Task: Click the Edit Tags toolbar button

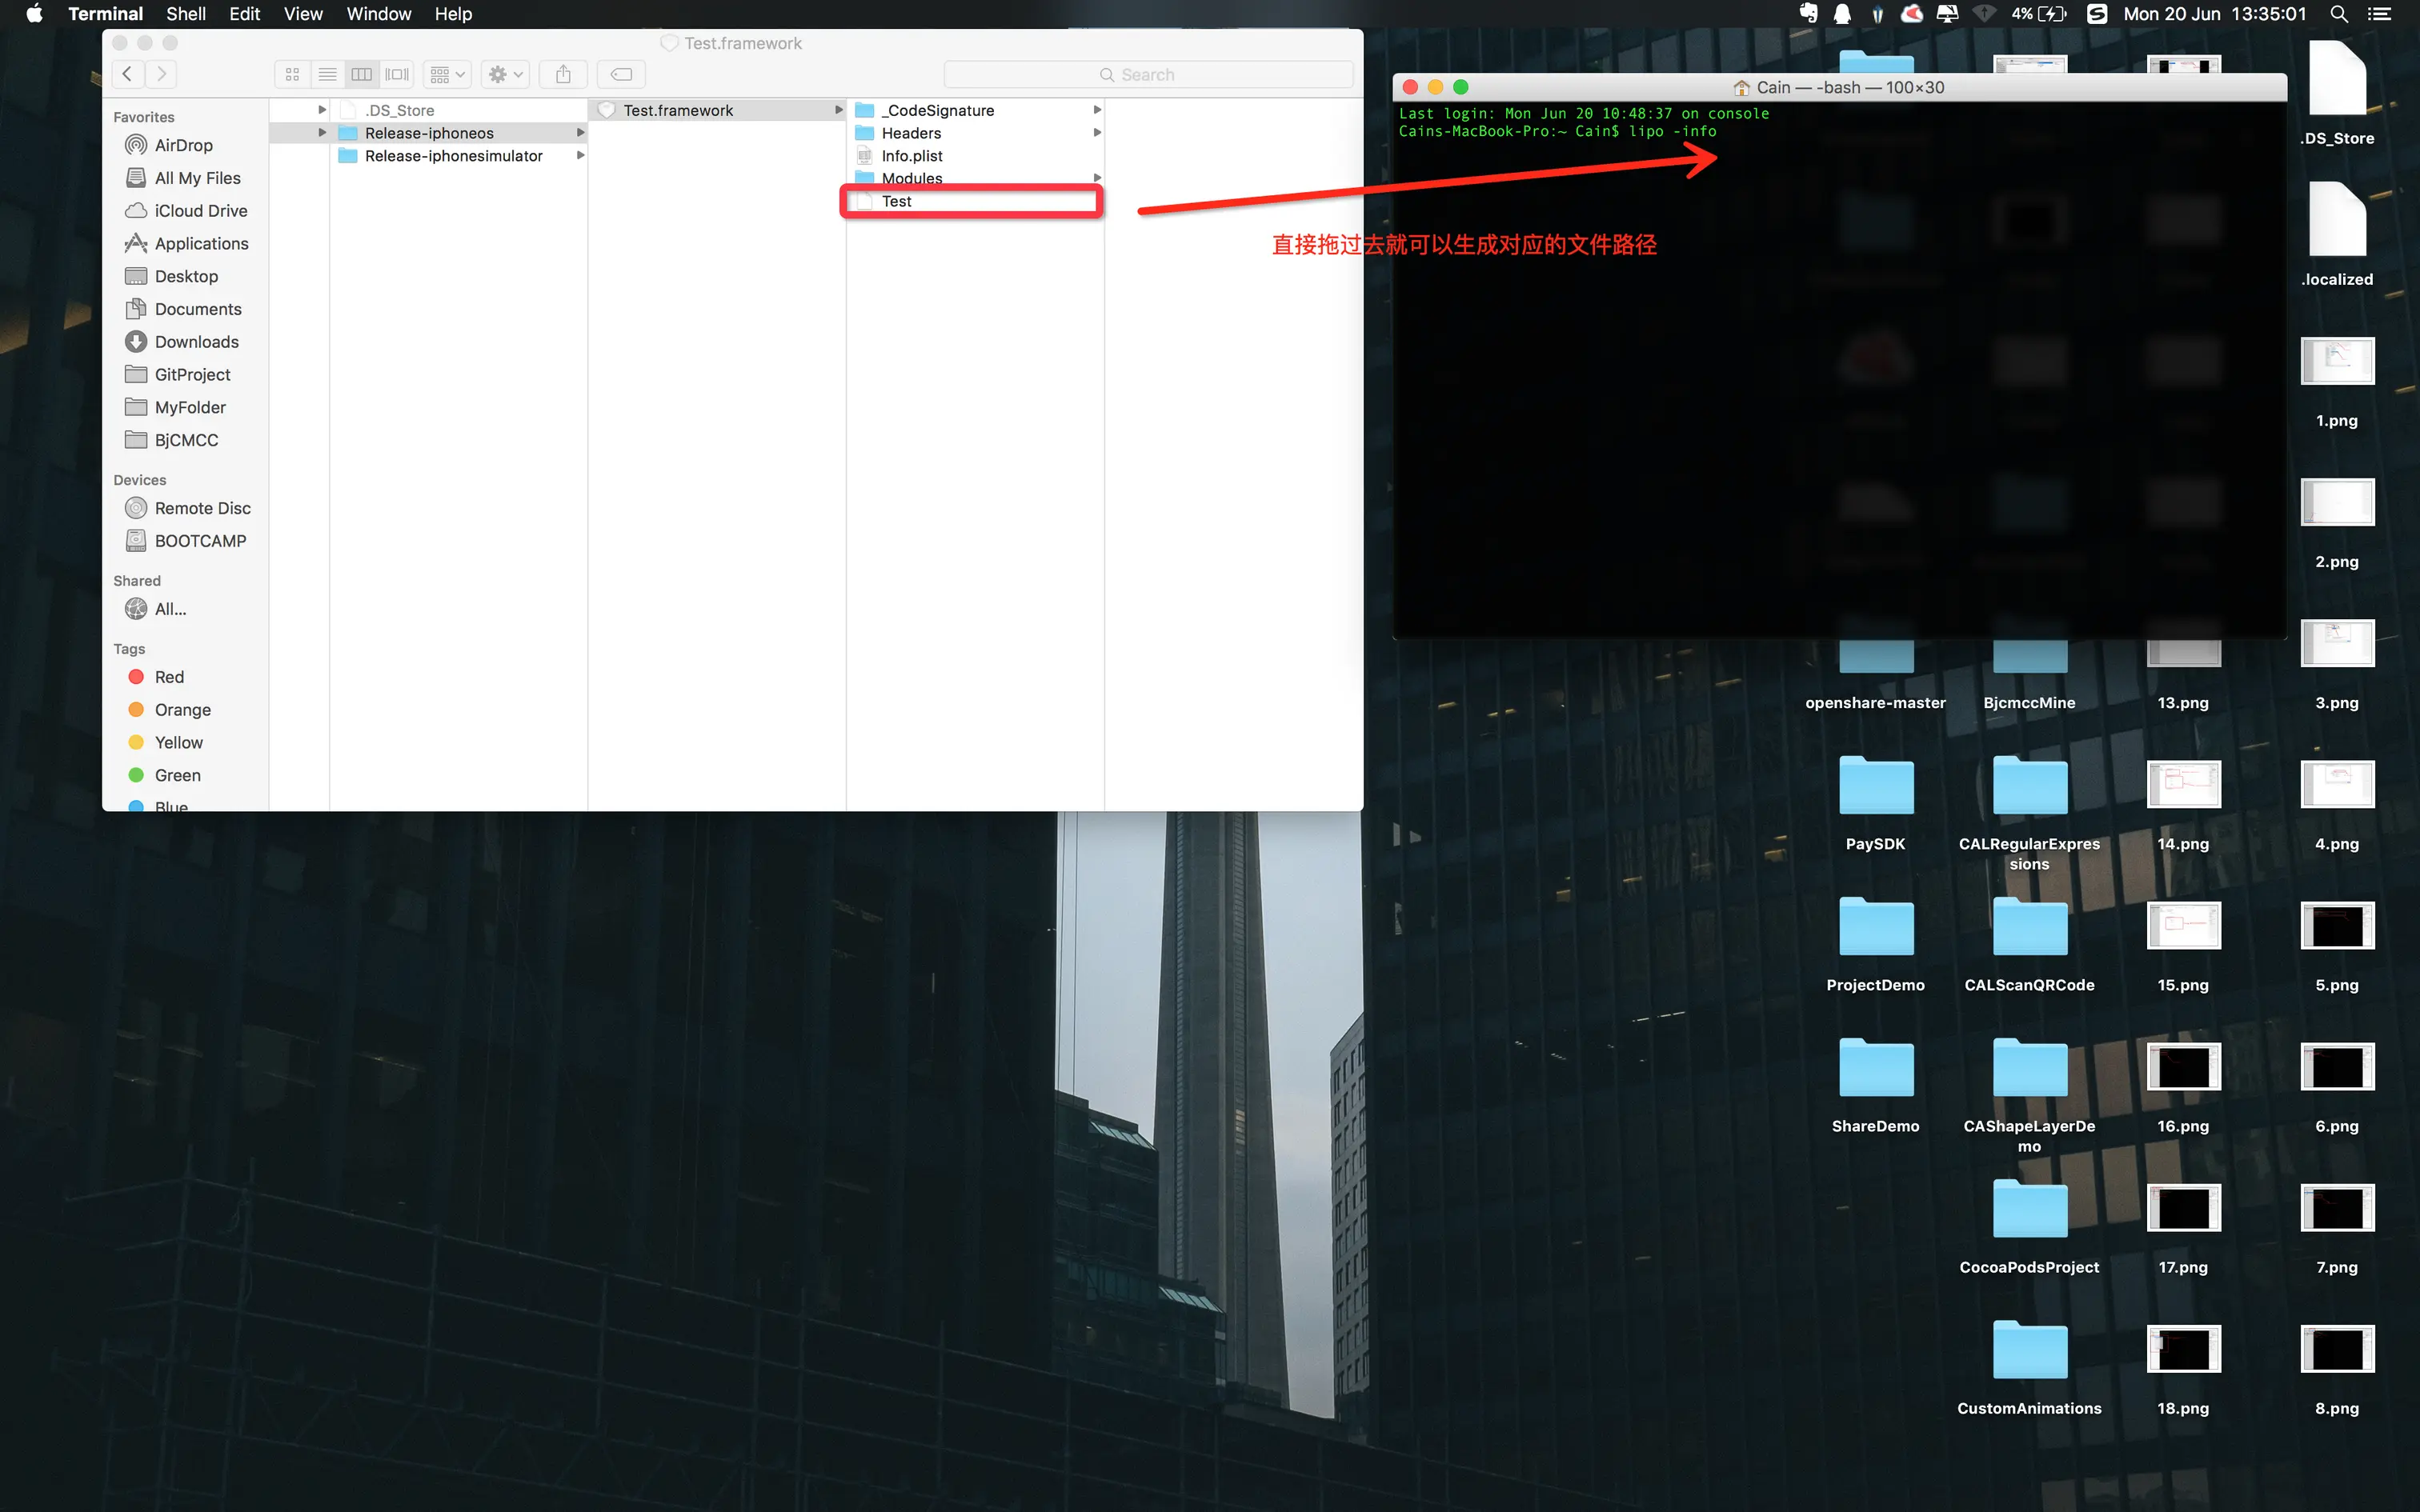Action: click(x=621, y=74)
